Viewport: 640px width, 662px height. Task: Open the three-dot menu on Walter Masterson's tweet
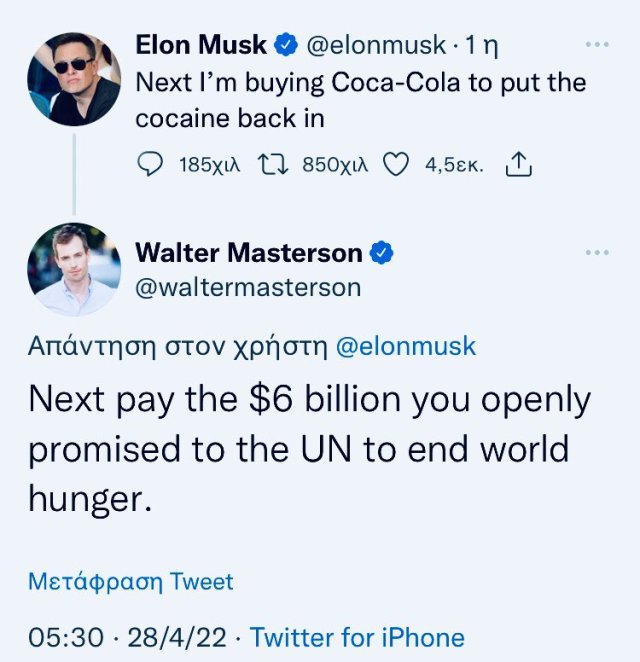pyautogui.click(x=596, y=252)
